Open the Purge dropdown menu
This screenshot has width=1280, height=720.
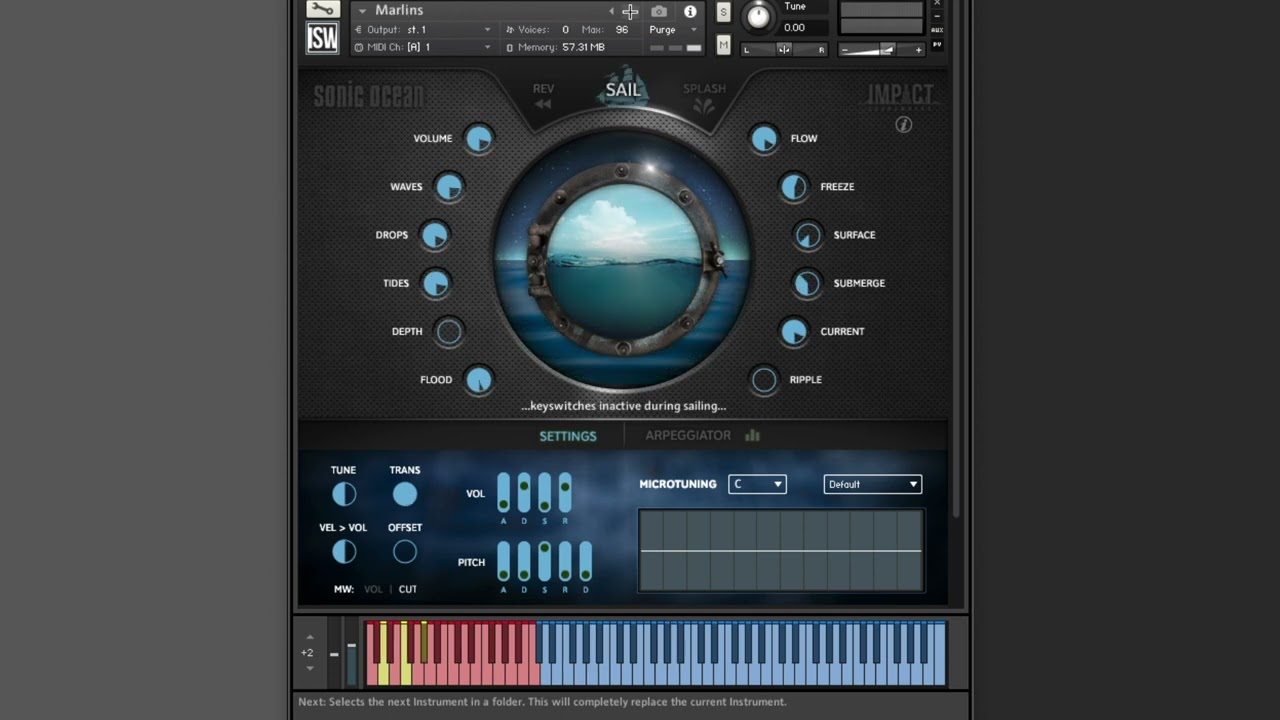[x=673, y=30]
